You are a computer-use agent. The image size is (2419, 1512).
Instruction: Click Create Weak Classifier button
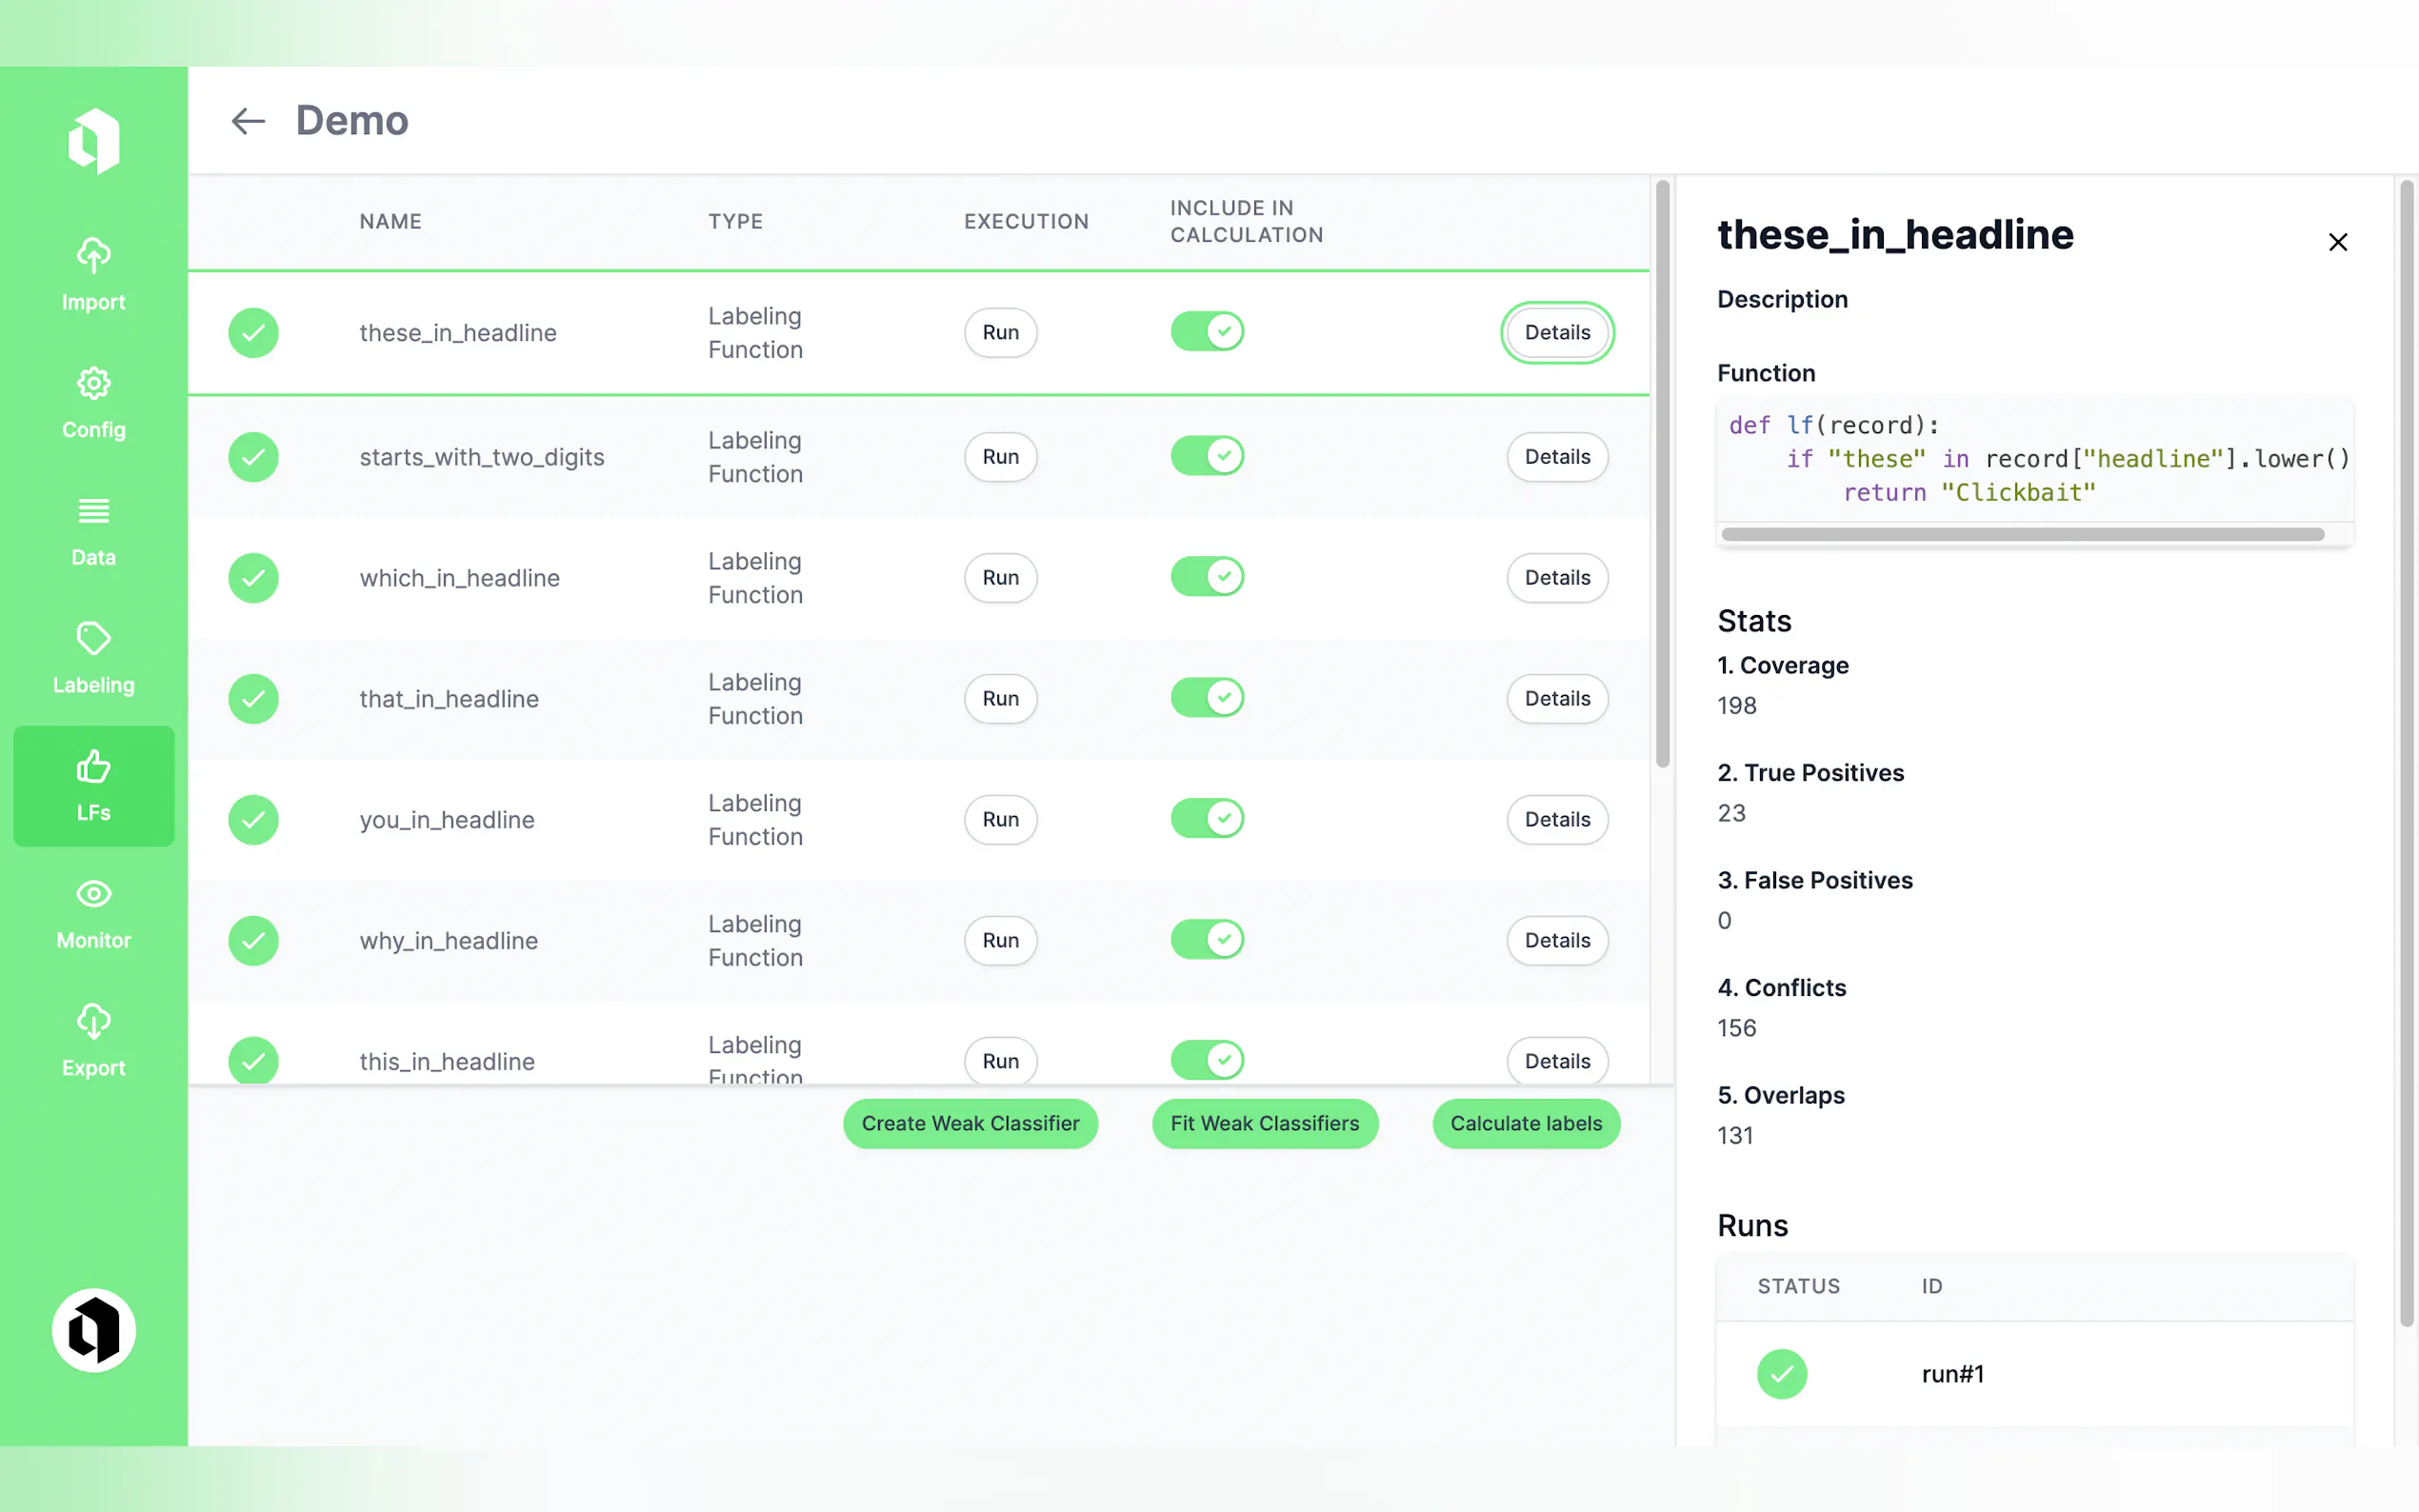(969, 1123)
